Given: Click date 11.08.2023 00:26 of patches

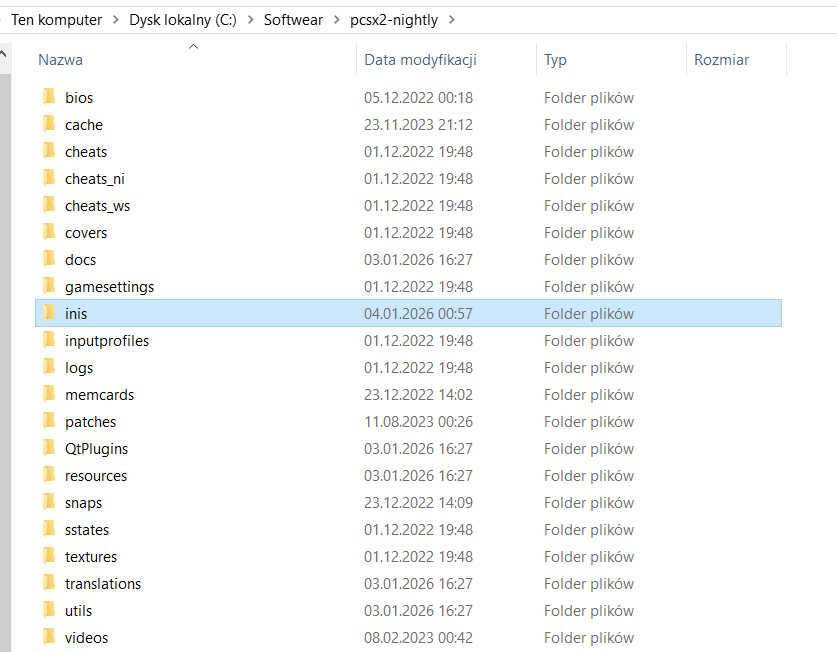Looking at the screenshot, I should point(418,422).
